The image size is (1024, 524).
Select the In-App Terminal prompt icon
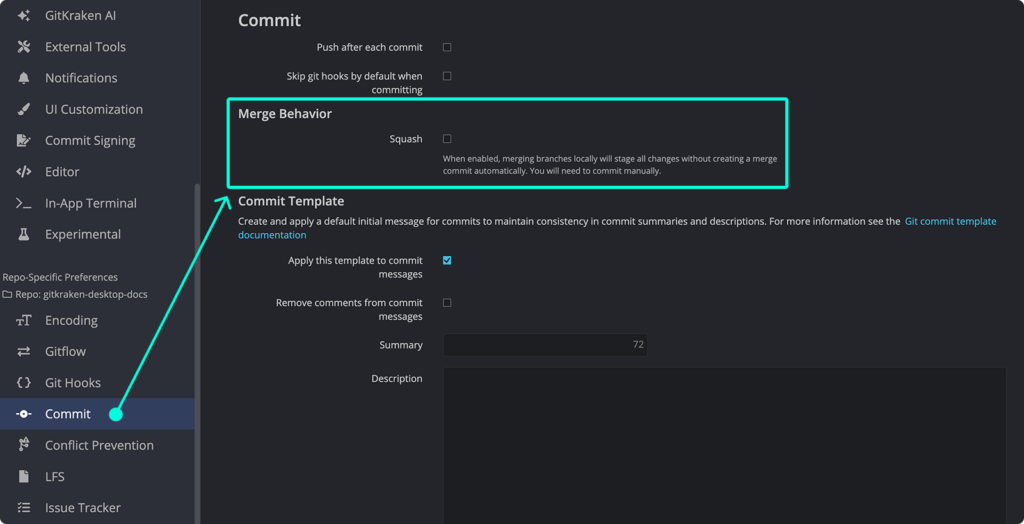(x=24, y=203)
